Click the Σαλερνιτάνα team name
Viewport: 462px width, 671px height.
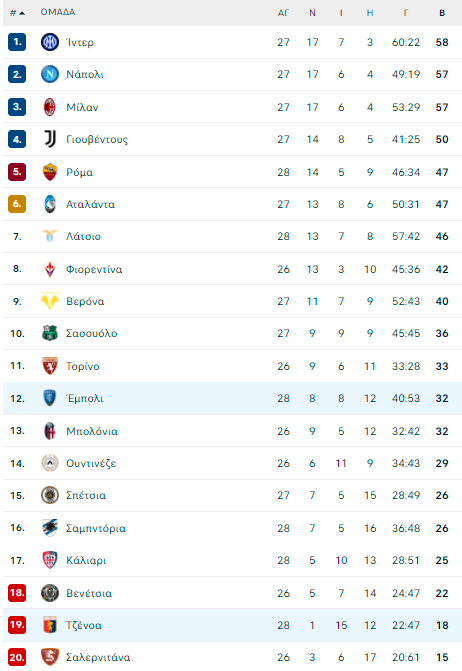[x=98, y=657]
